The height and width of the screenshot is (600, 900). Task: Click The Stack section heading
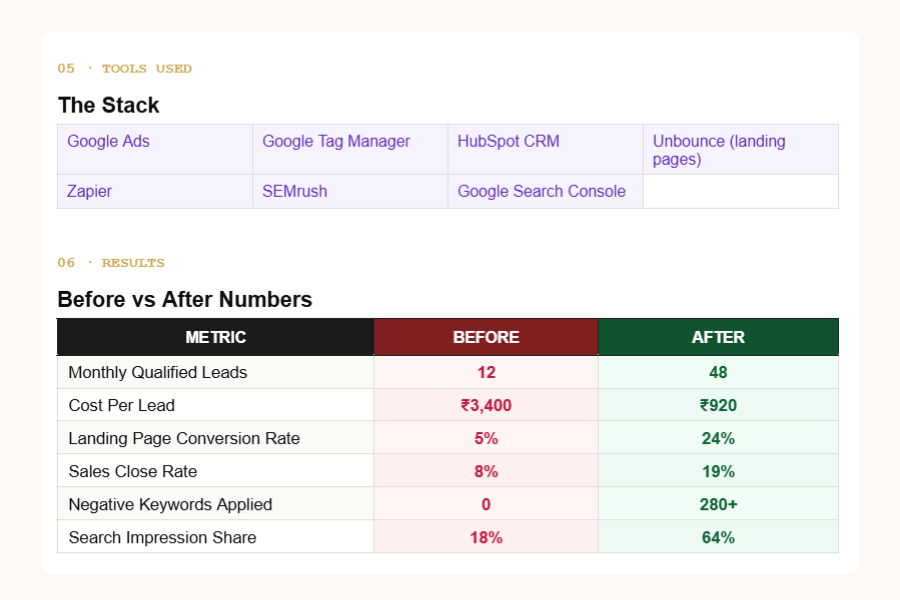[108, 105]
